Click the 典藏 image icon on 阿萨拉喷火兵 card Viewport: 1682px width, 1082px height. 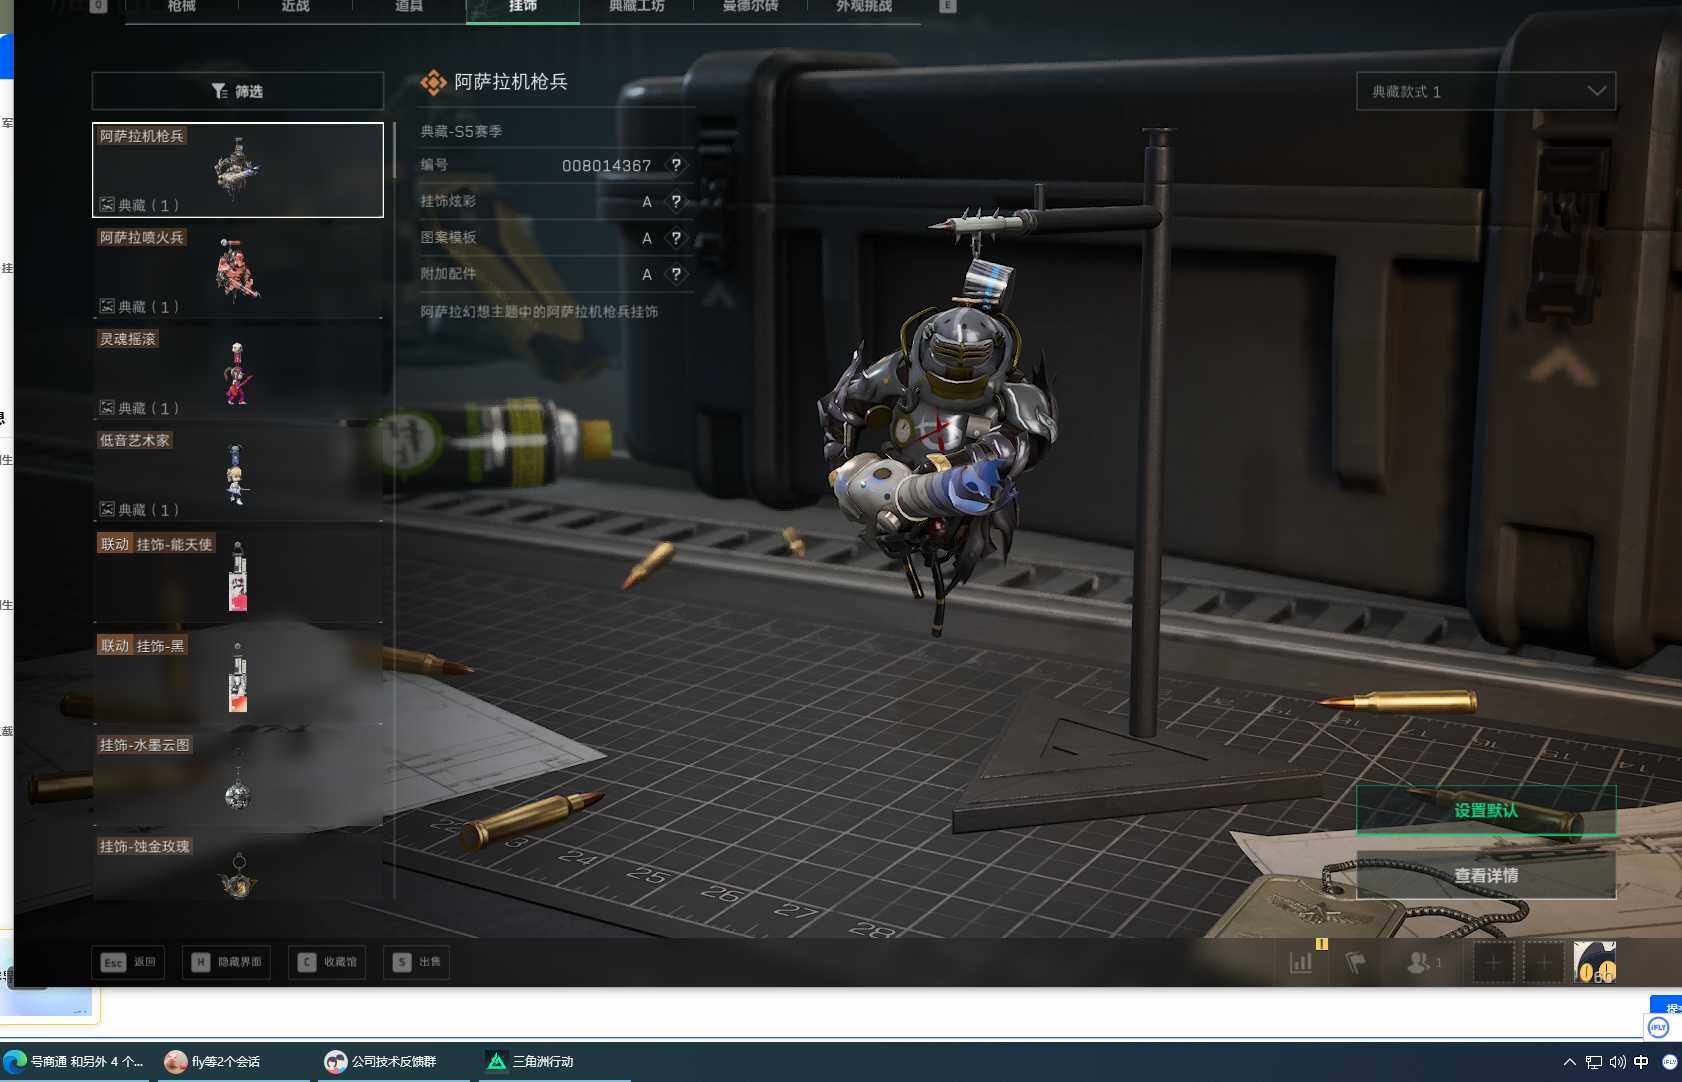(x=107, y=306)
